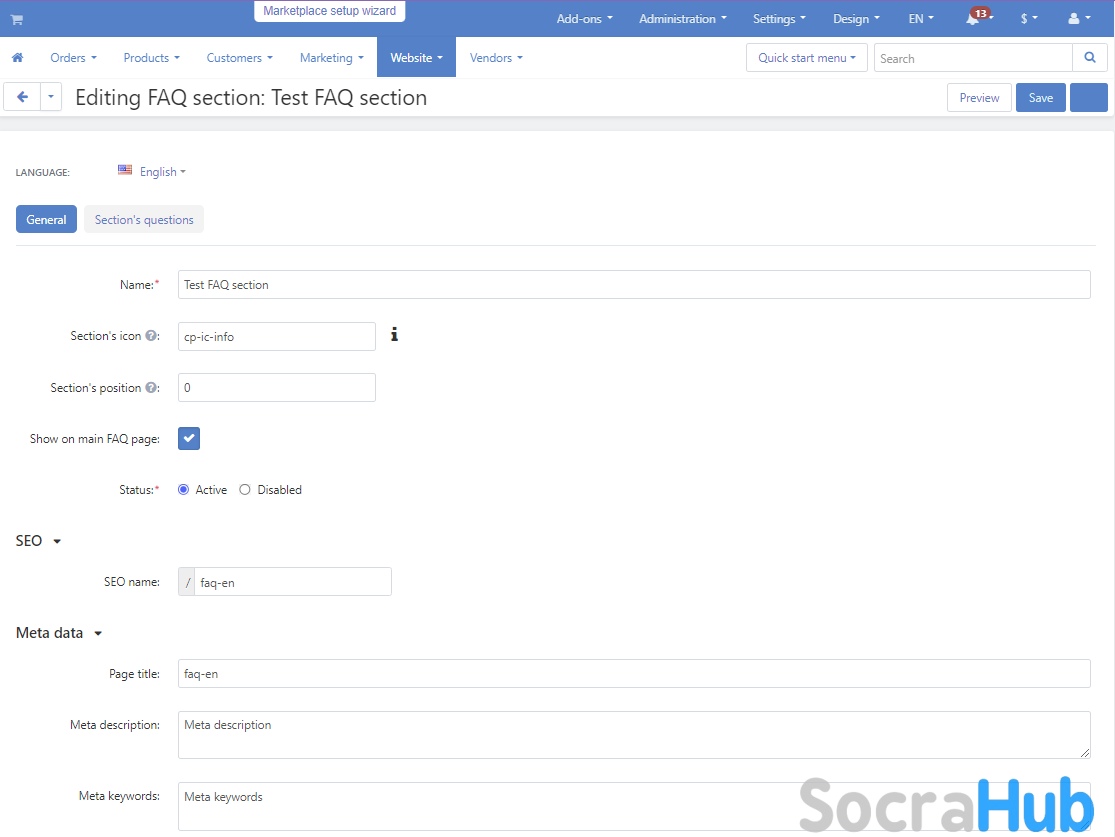The height and width of the screenshot is (837, 1115).
Task: Open the English language dropdown
Action: coord(153,172)
